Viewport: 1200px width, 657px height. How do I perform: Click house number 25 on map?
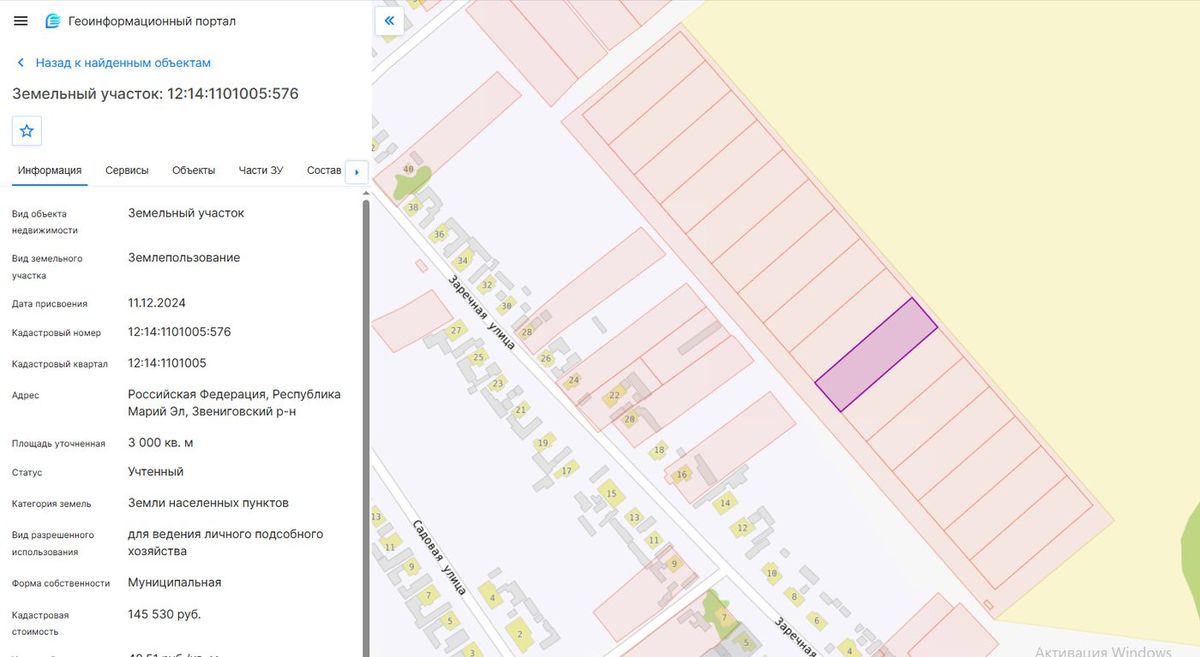479,357
